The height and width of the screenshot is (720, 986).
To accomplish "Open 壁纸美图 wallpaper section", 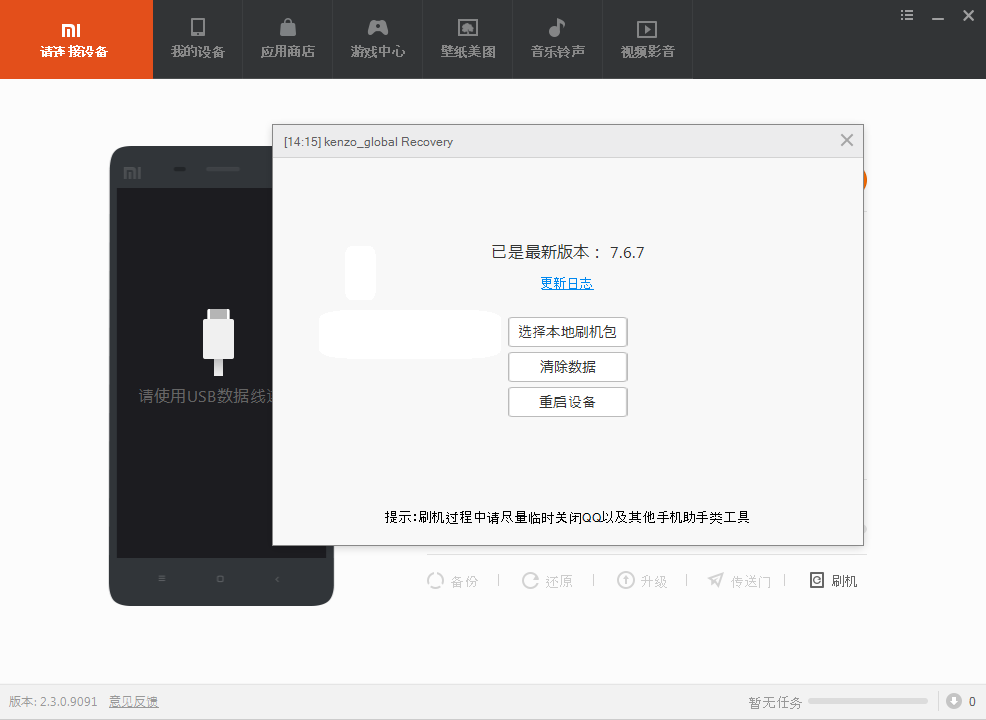I will tap(467, 29).
